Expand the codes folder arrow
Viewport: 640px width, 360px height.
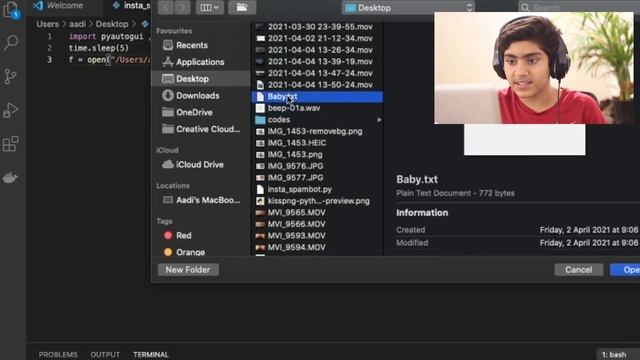coord(379,120)
